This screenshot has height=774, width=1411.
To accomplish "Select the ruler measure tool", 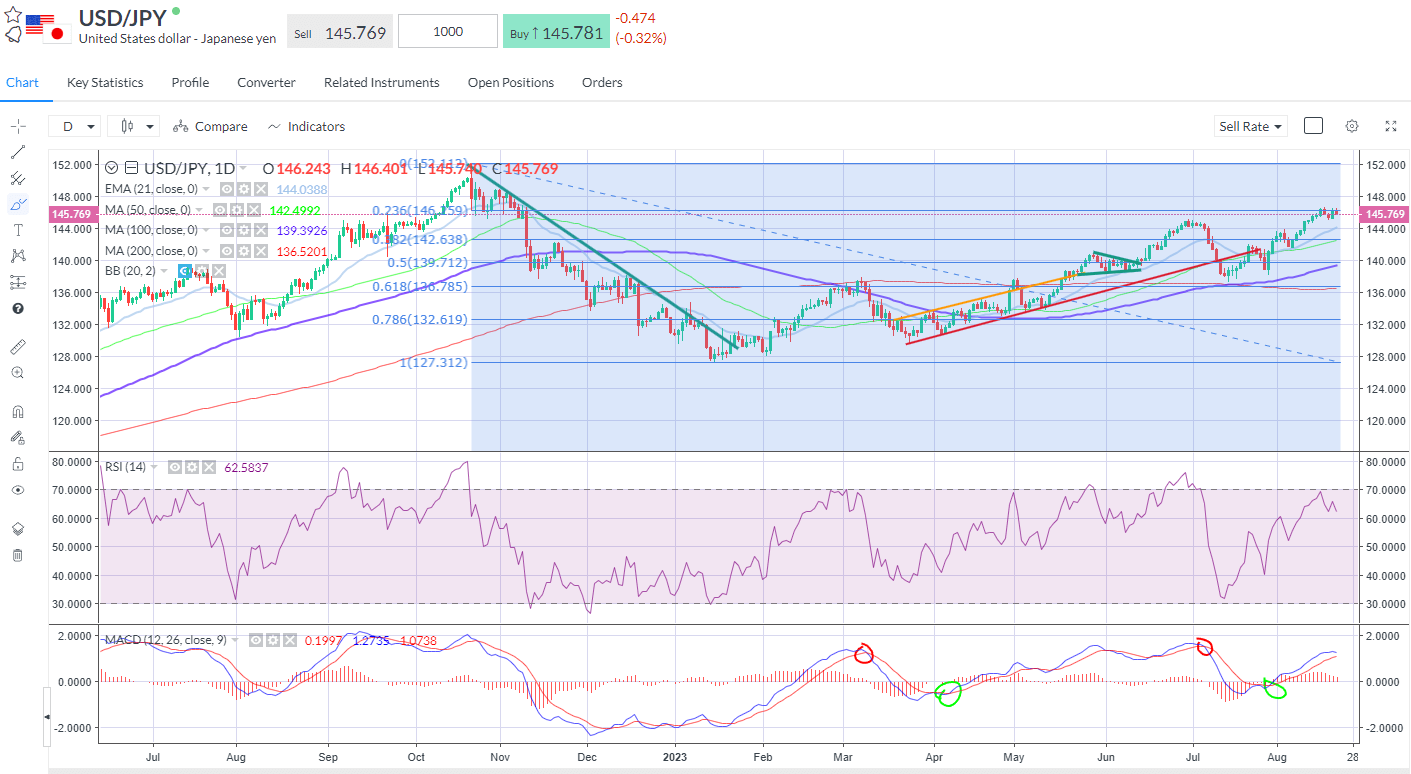I will point(17,346).
